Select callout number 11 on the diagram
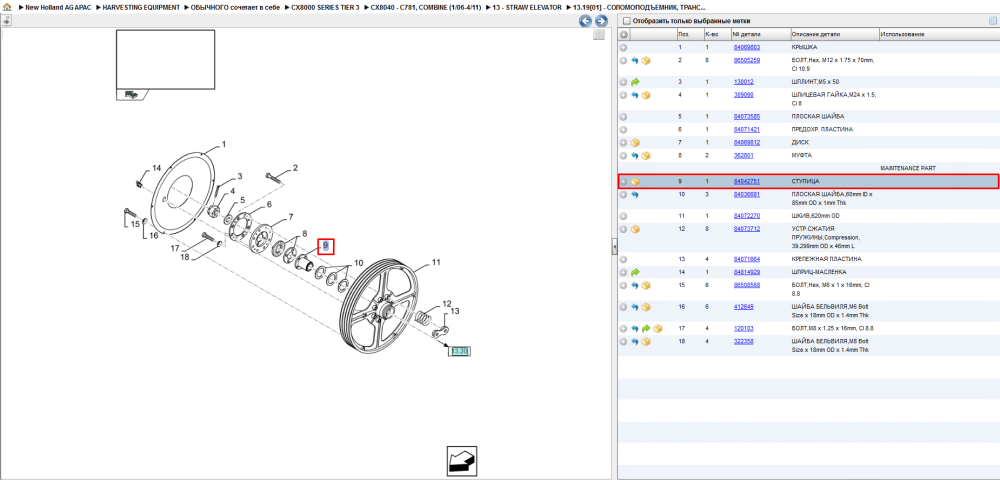 pyautogui.click(x=436, y=262)
